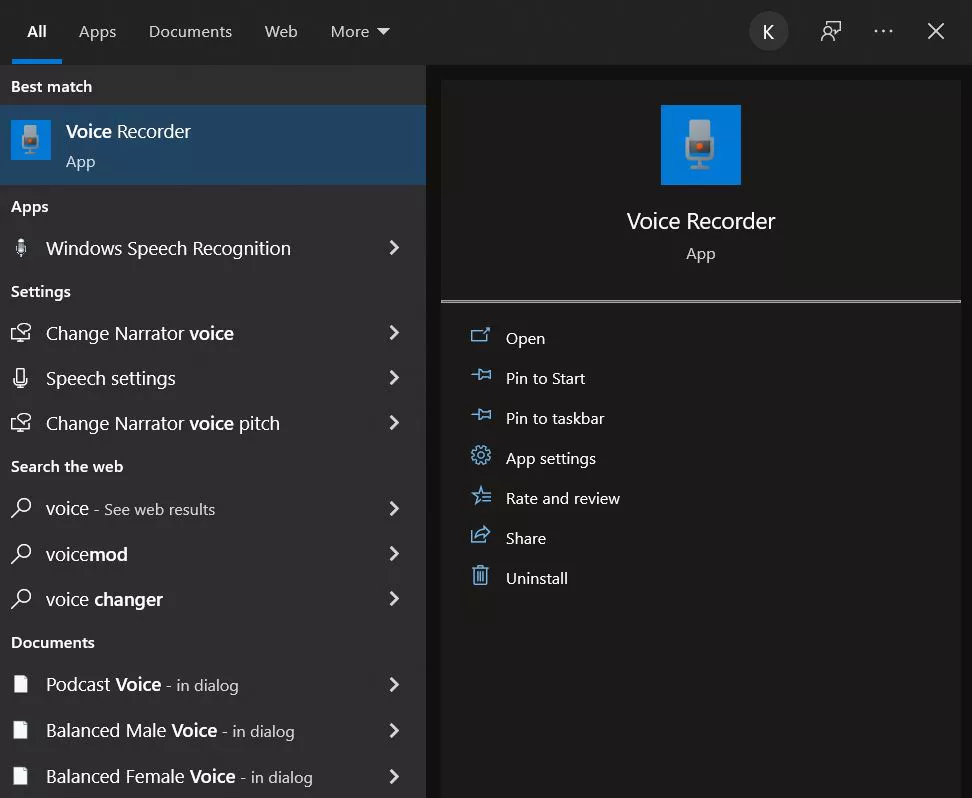972x798 pixels.
Task: Click Open in the app actions
Action: tap(525, 339)
